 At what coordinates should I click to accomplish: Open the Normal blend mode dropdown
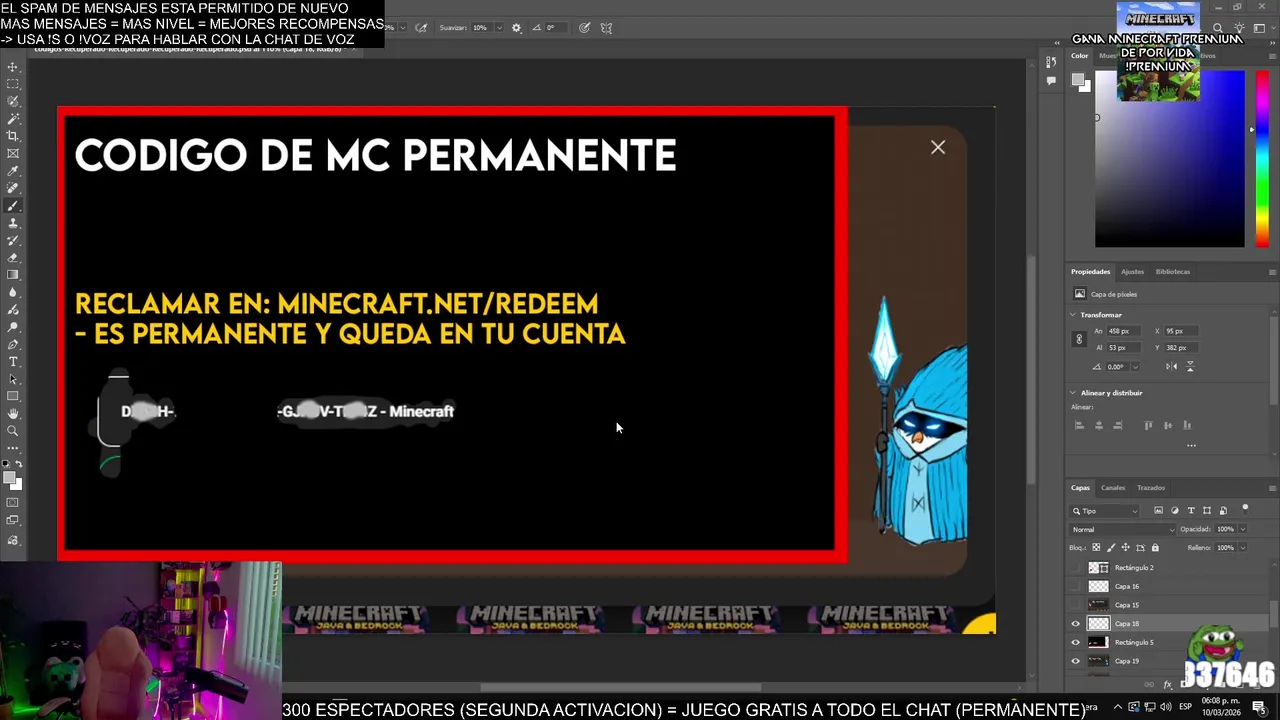[x=1123, y=529]
